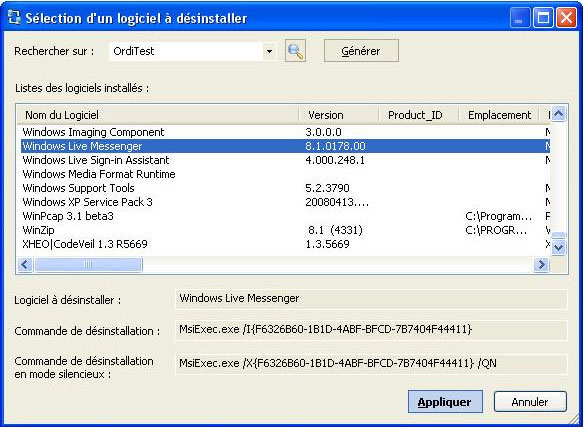
Task: Click version cell 3.0.0.0
Action: 323,132
